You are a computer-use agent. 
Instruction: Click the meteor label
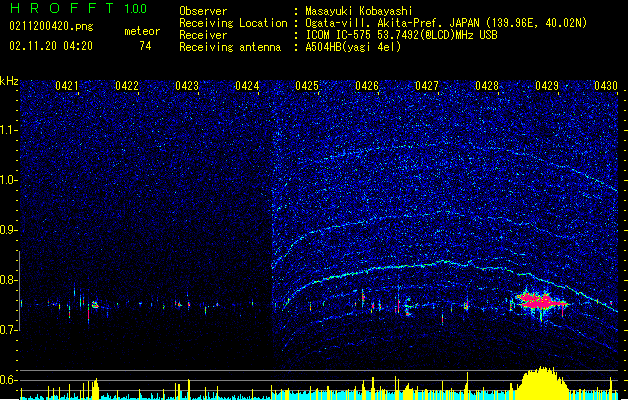click(x=142, y=31)
